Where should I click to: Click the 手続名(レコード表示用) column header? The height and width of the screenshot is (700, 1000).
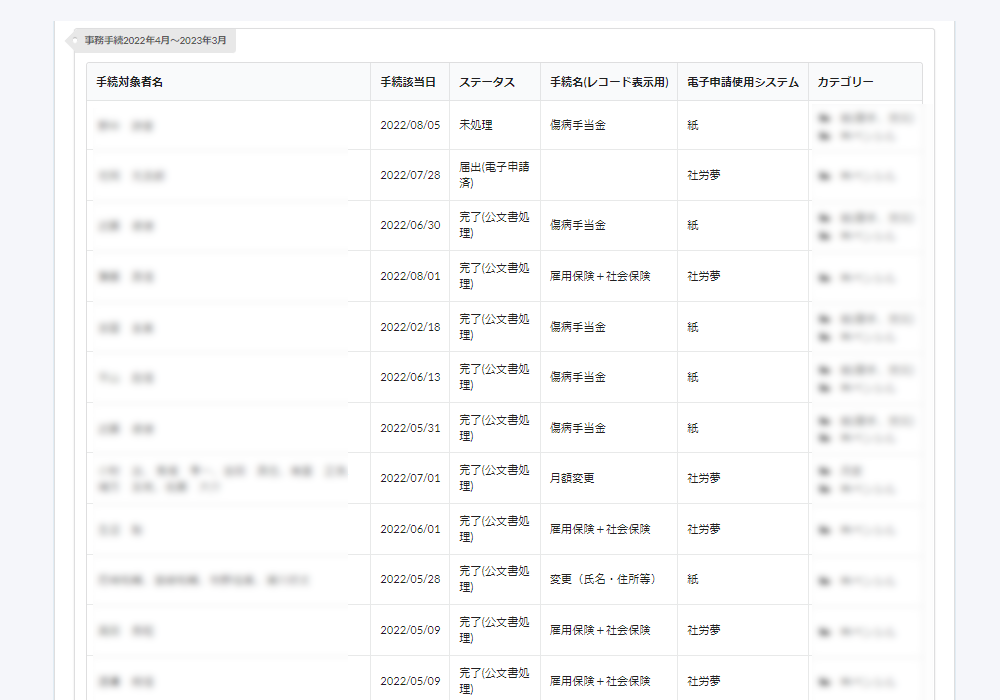click(x=608, y=82)
